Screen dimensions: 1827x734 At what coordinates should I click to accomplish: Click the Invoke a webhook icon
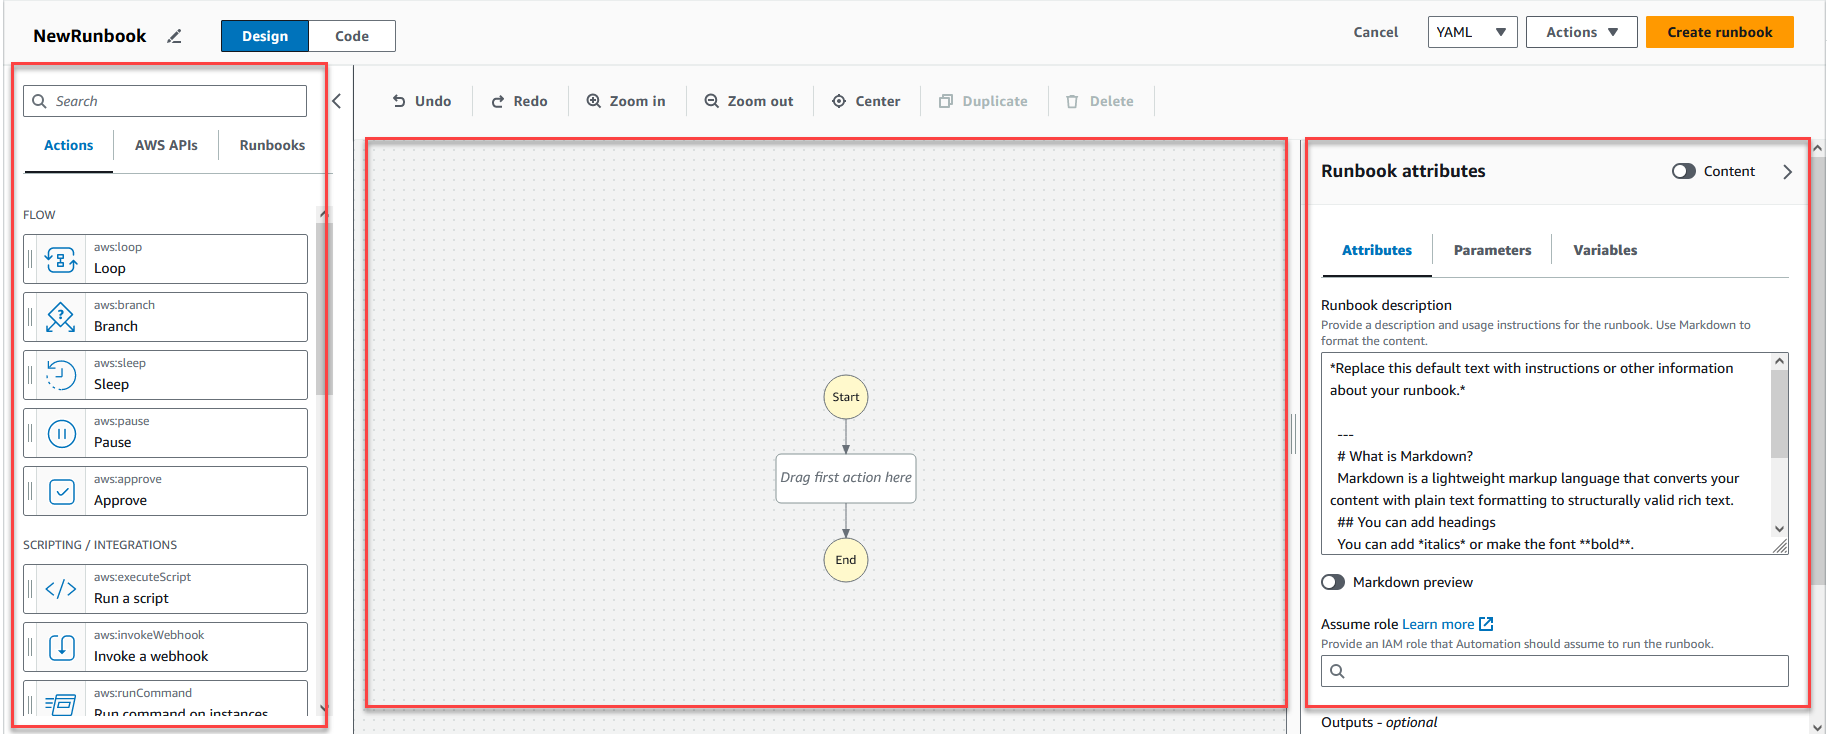61,647
